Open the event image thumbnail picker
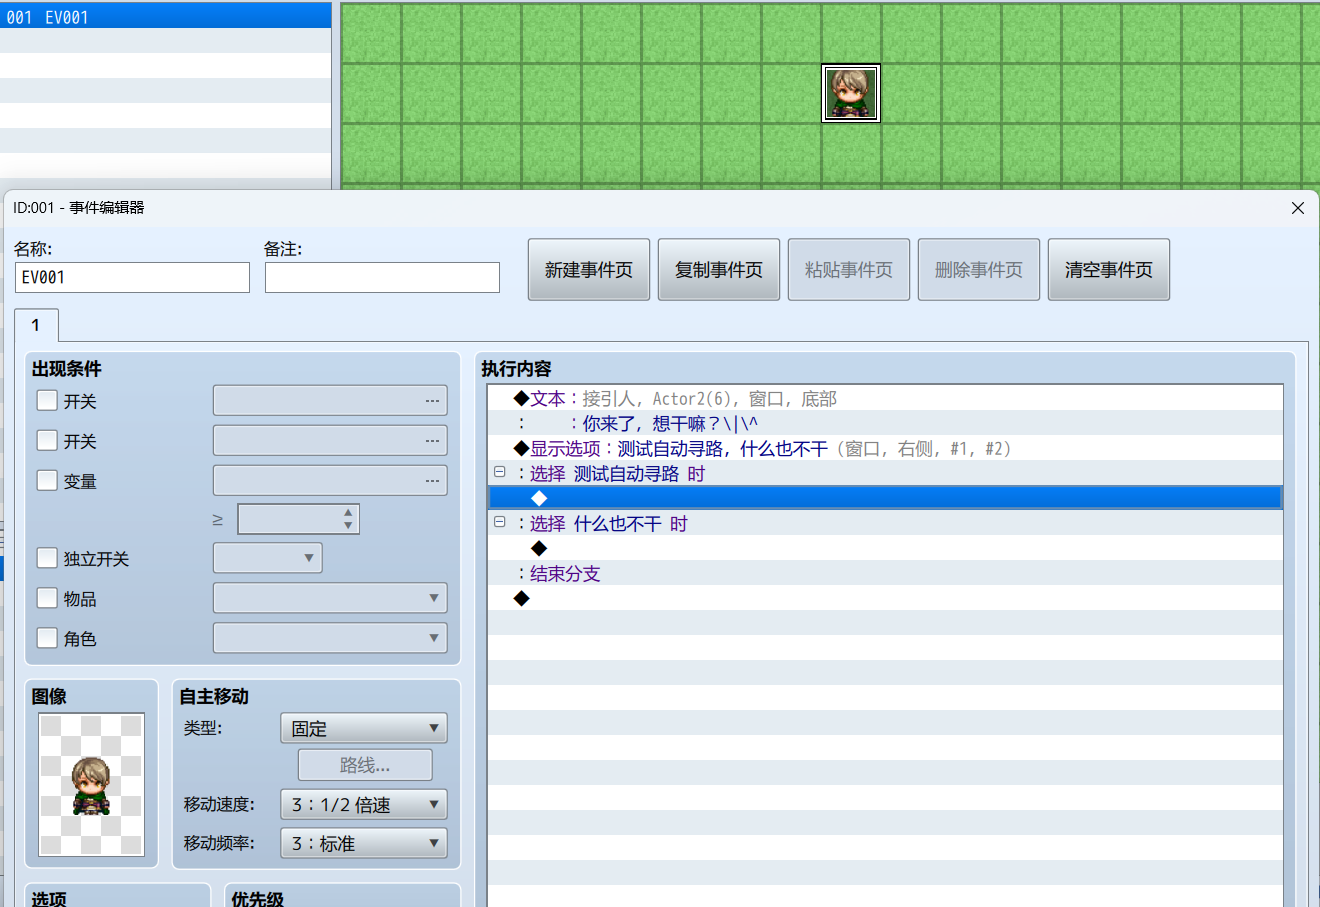 tap(91, 785)
